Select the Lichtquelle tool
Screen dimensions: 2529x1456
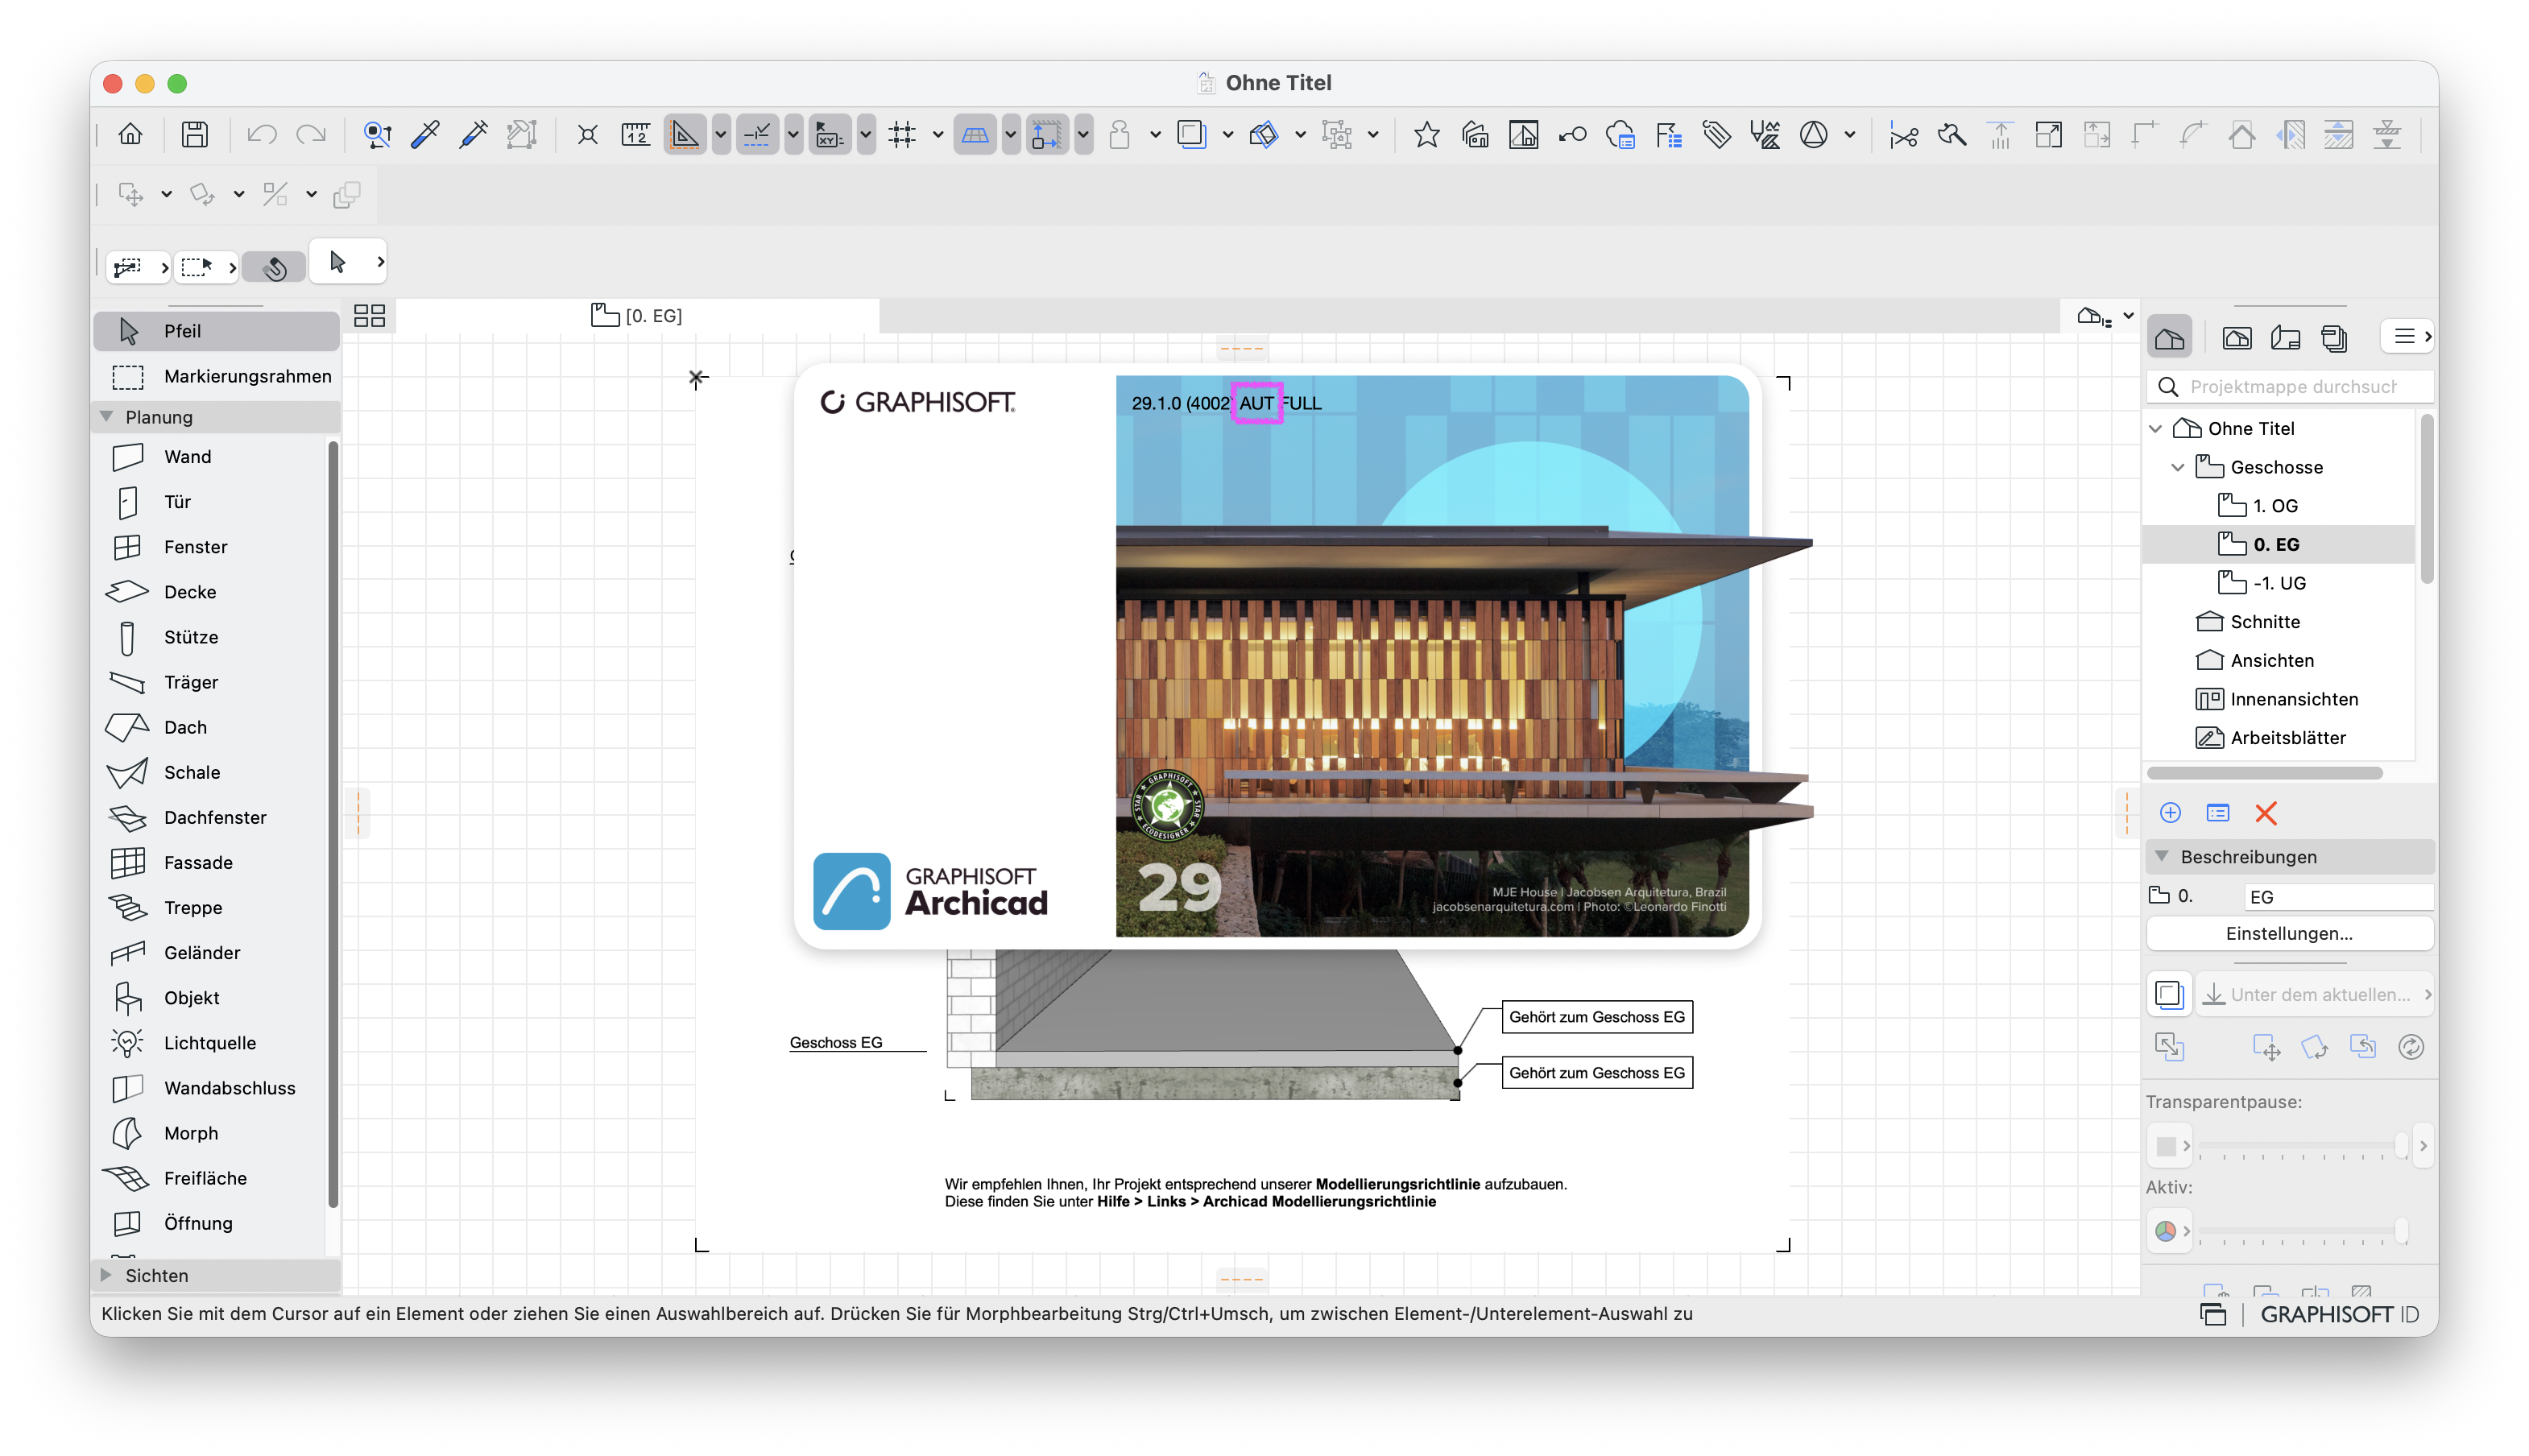tap(212, 1042)
